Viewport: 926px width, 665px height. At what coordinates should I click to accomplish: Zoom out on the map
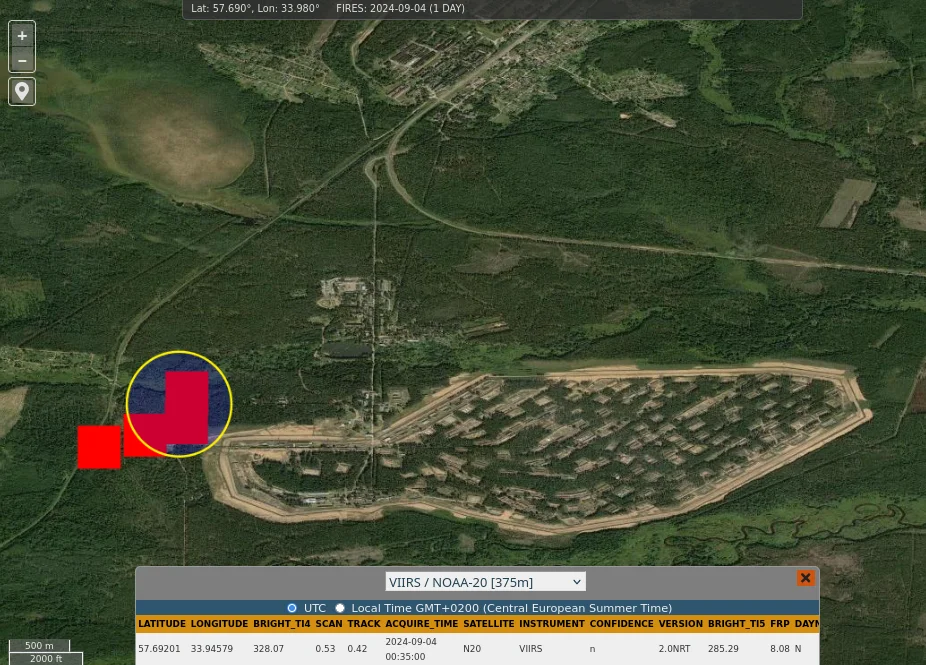(x=22, y=61)
